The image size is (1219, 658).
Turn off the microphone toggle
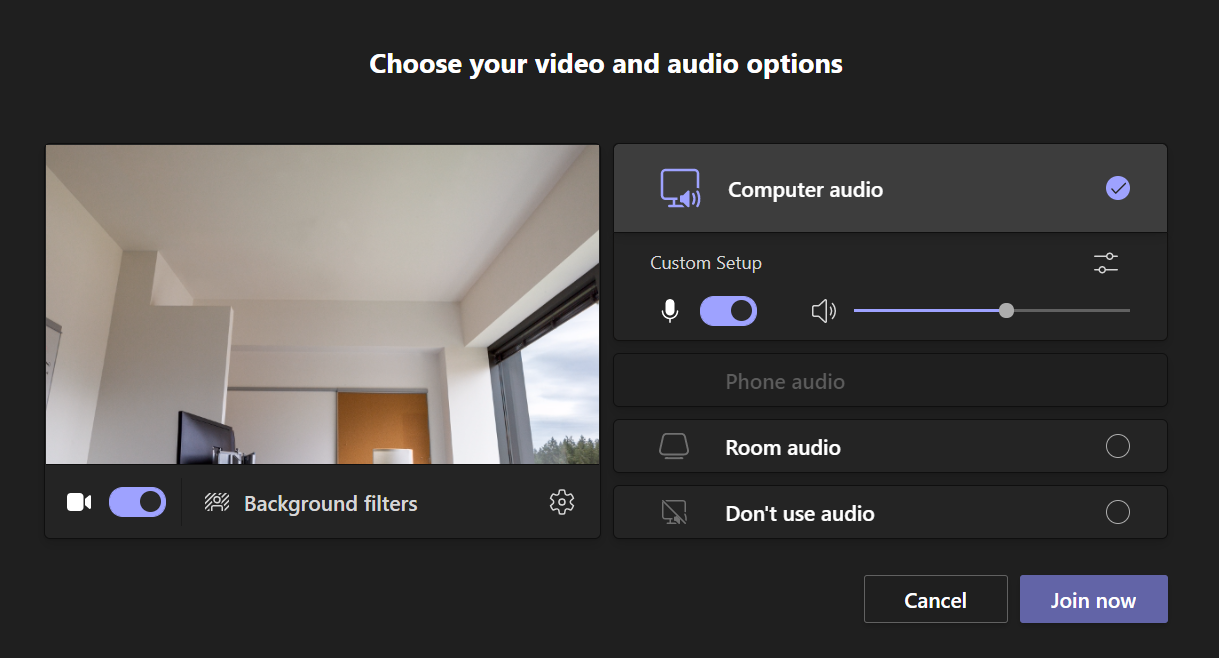[728, 312]
